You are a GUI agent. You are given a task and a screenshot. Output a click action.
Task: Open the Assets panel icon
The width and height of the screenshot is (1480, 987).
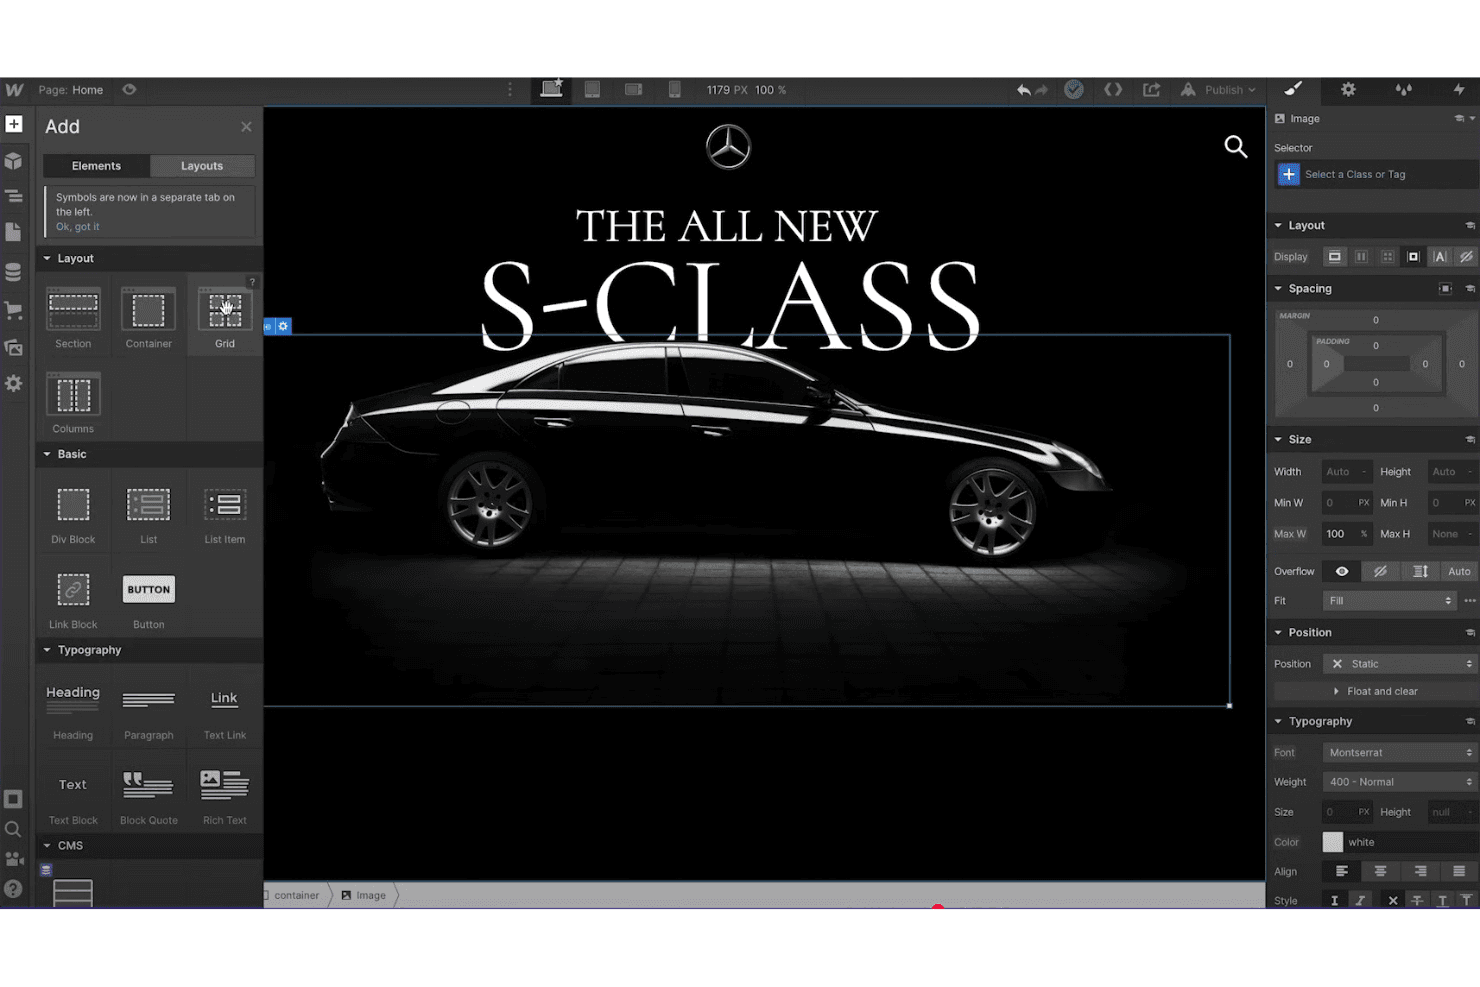pyautogui.click(x=14, y=347)
